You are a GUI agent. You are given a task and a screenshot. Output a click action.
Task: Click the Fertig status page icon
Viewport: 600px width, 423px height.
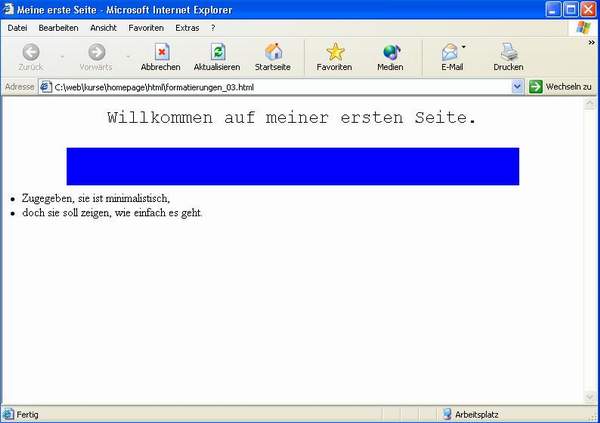click(x=8, y=414)
